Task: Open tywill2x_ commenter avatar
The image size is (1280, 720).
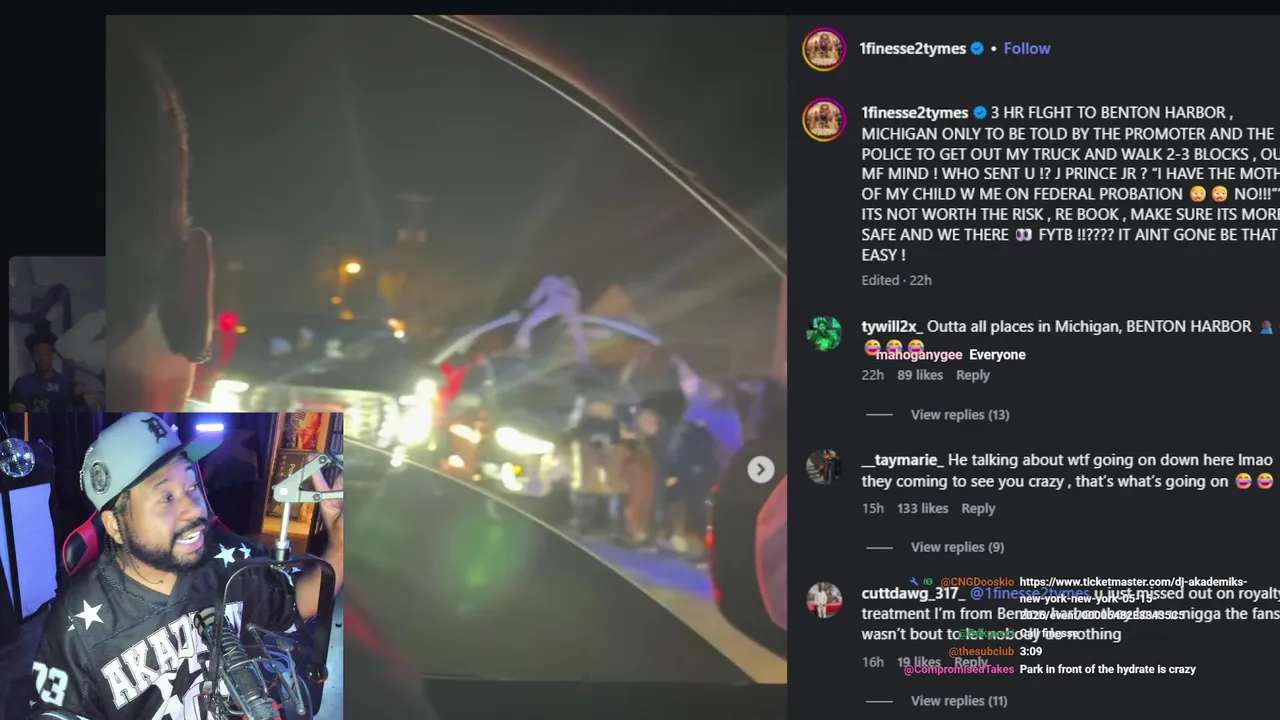Action: pyautogui.click(x=824, y=334)
